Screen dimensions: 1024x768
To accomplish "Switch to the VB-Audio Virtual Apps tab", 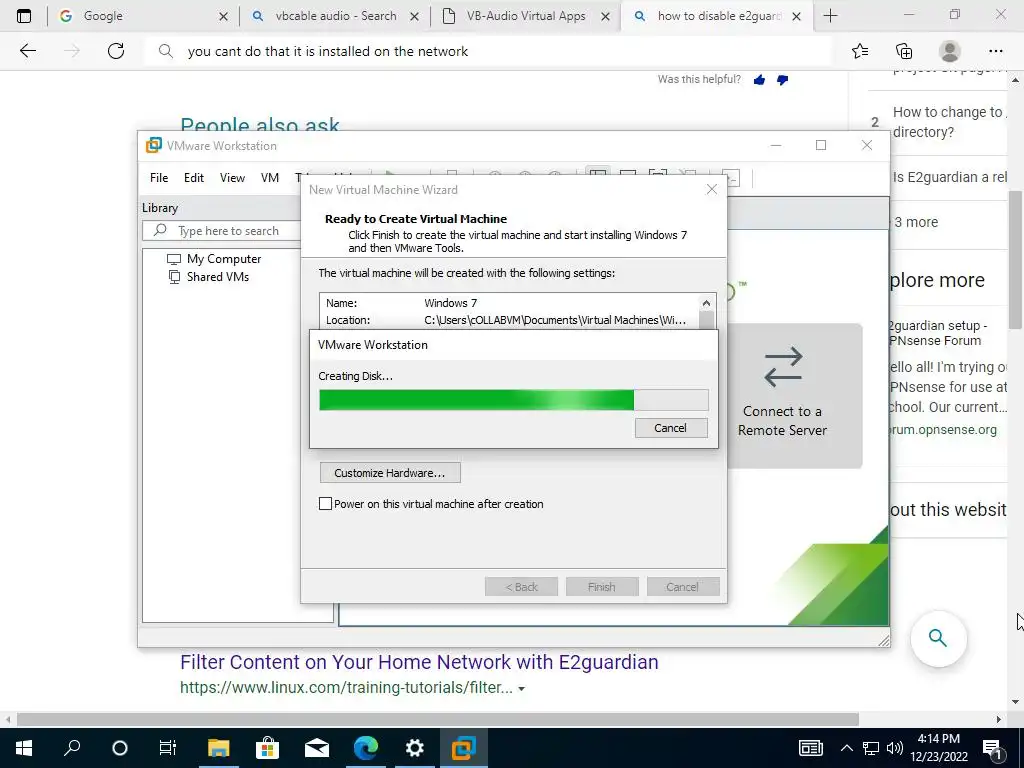I will (x=526, y=16).
